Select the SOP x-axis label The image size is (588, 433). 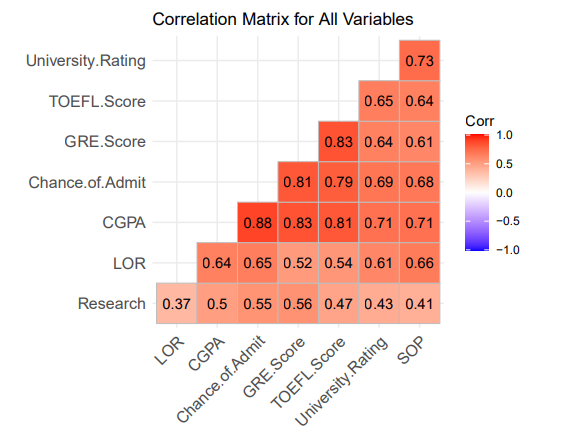click(411, 350)
